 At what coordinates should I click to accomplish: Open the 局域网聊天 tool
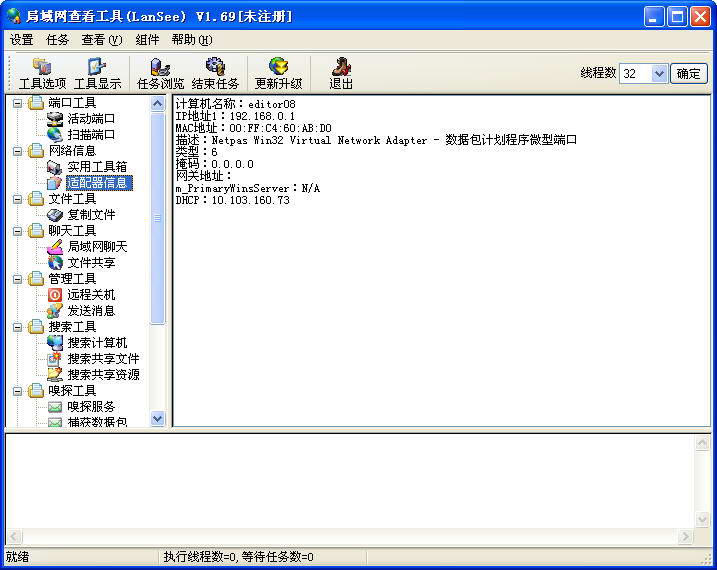(x=97, y=247)
